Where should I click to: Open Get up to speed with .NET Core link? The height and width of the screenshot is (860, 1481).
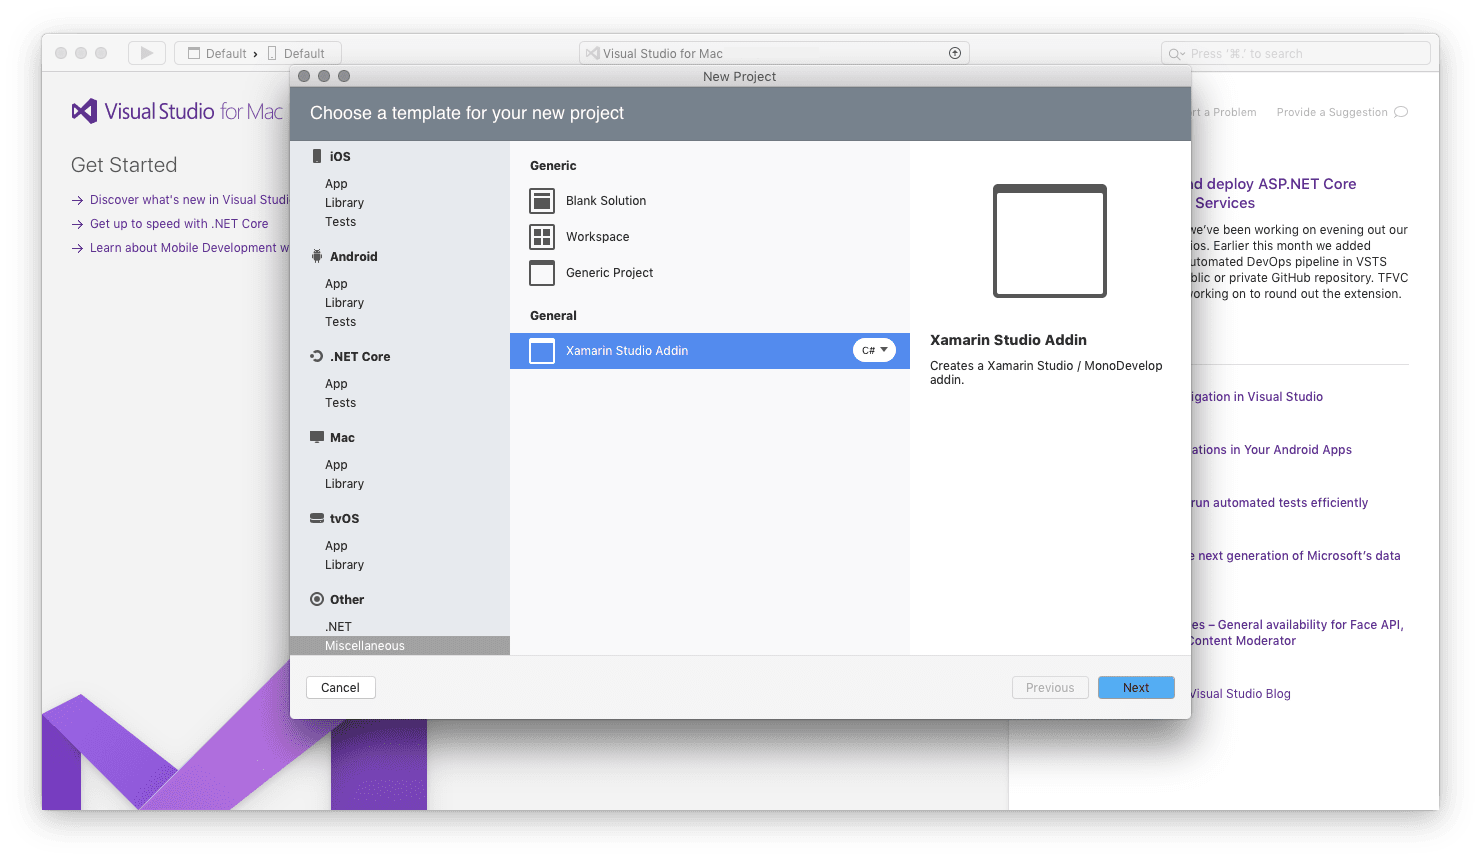[179, 224]
